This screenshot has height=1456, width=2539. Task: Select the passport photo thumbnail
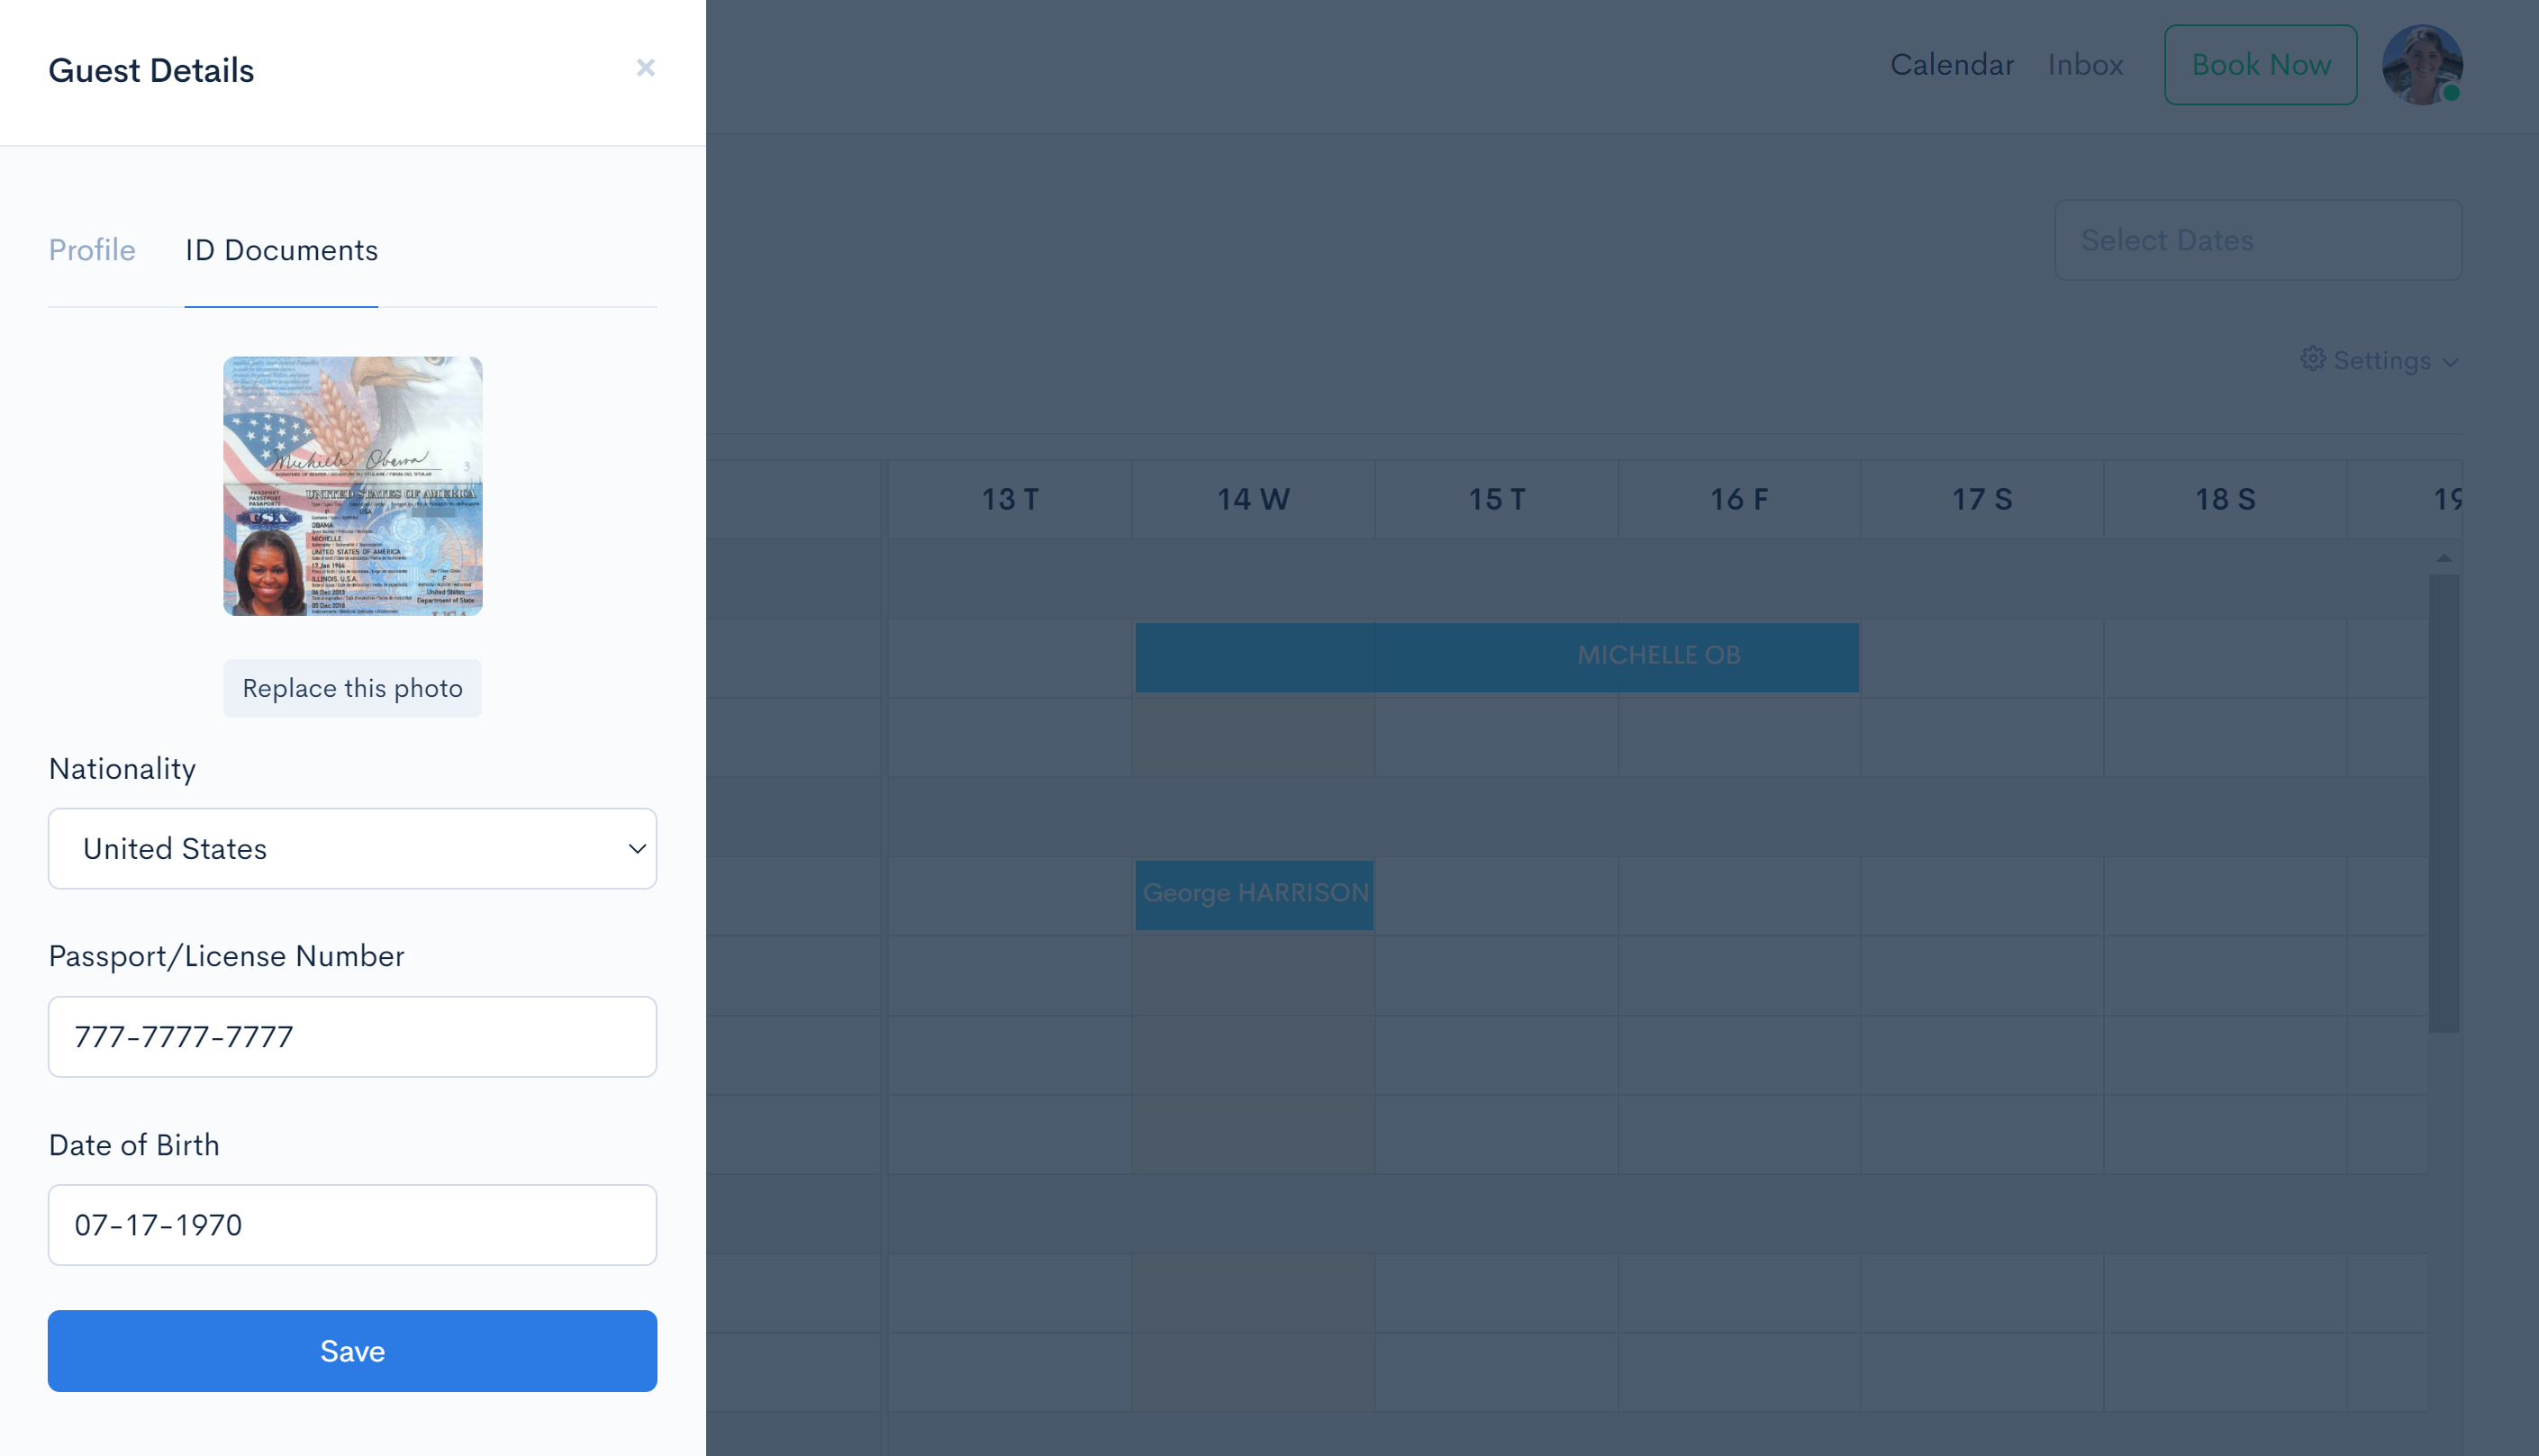click(352, 484)
